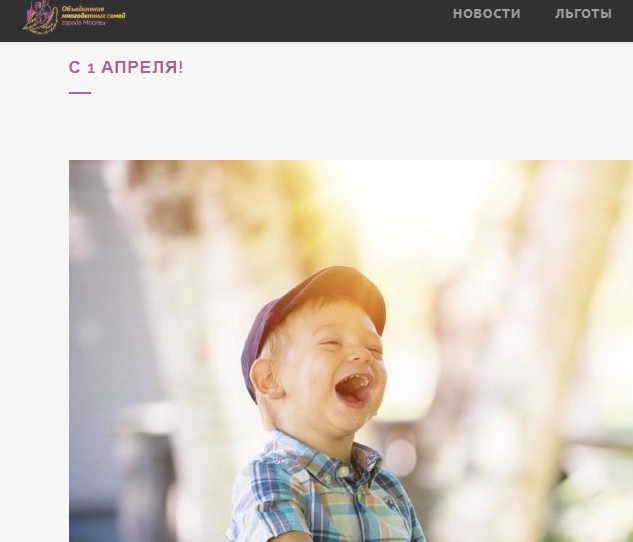Open the ЛЬГОТЫ menu item
This screenshot has height=542, width=633.
pyautogui.click(x=583, y=13)
